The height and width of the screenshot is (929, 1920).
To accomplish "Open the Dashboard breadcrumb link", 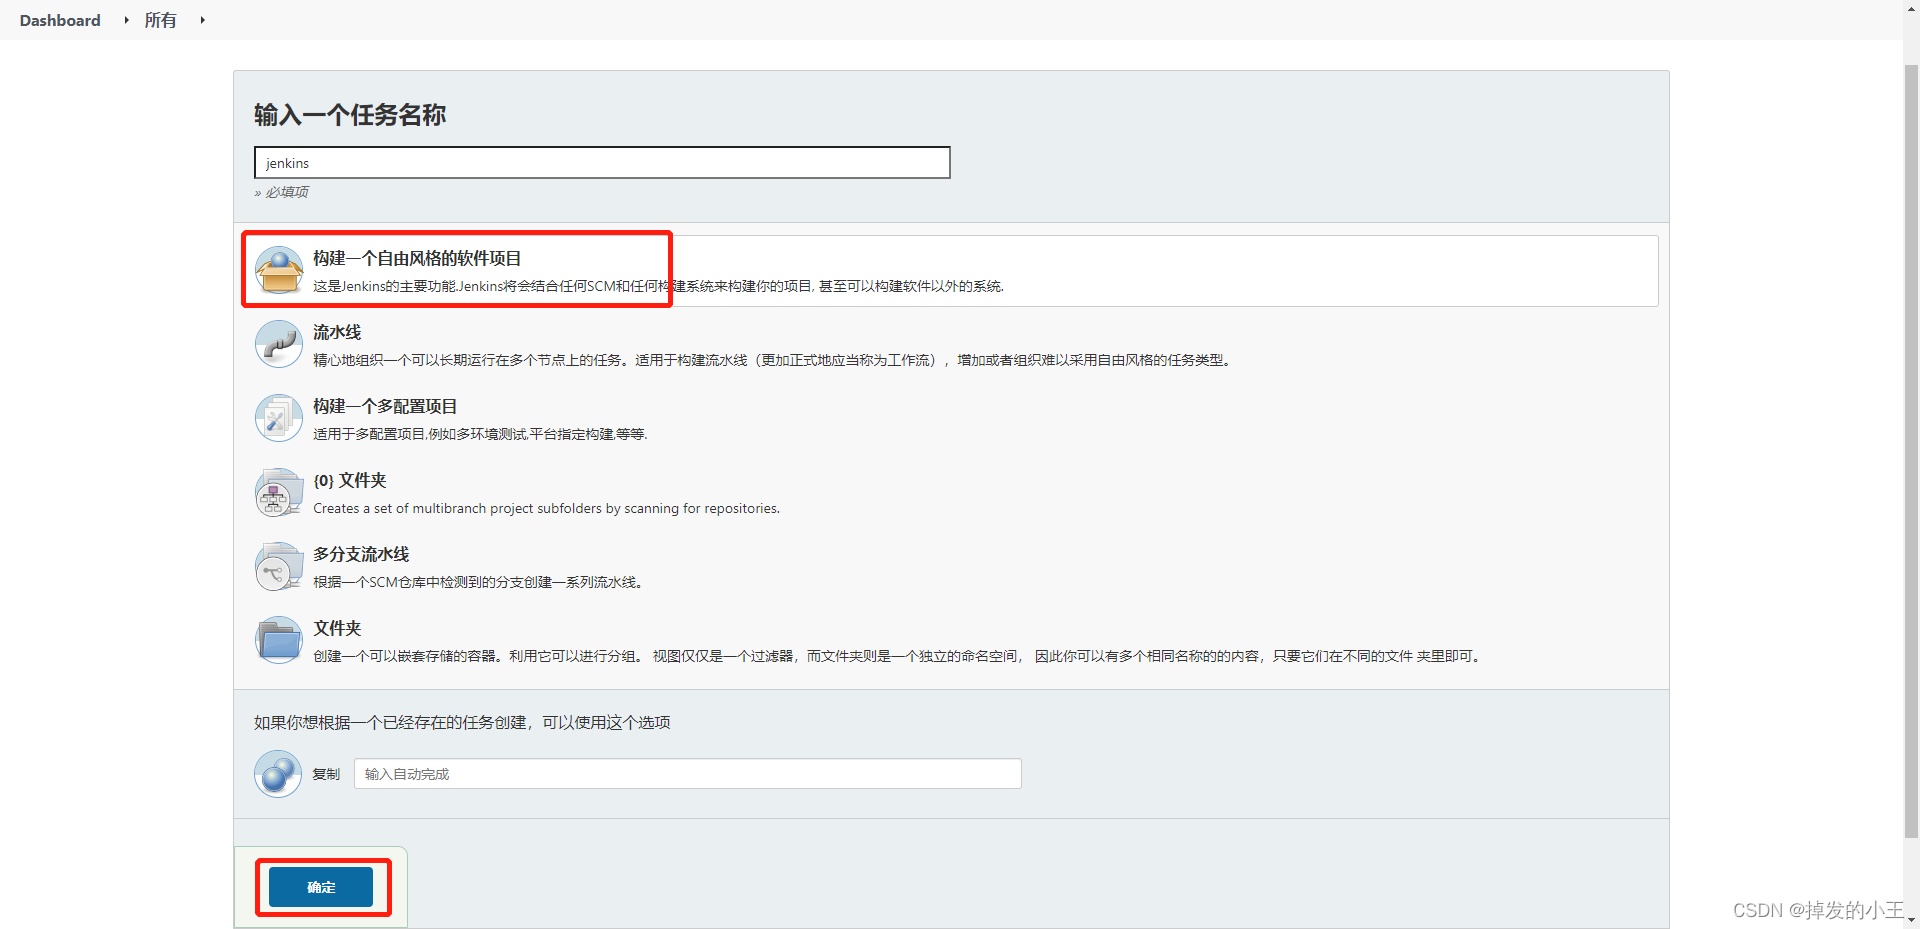I will tap(60, 20).
